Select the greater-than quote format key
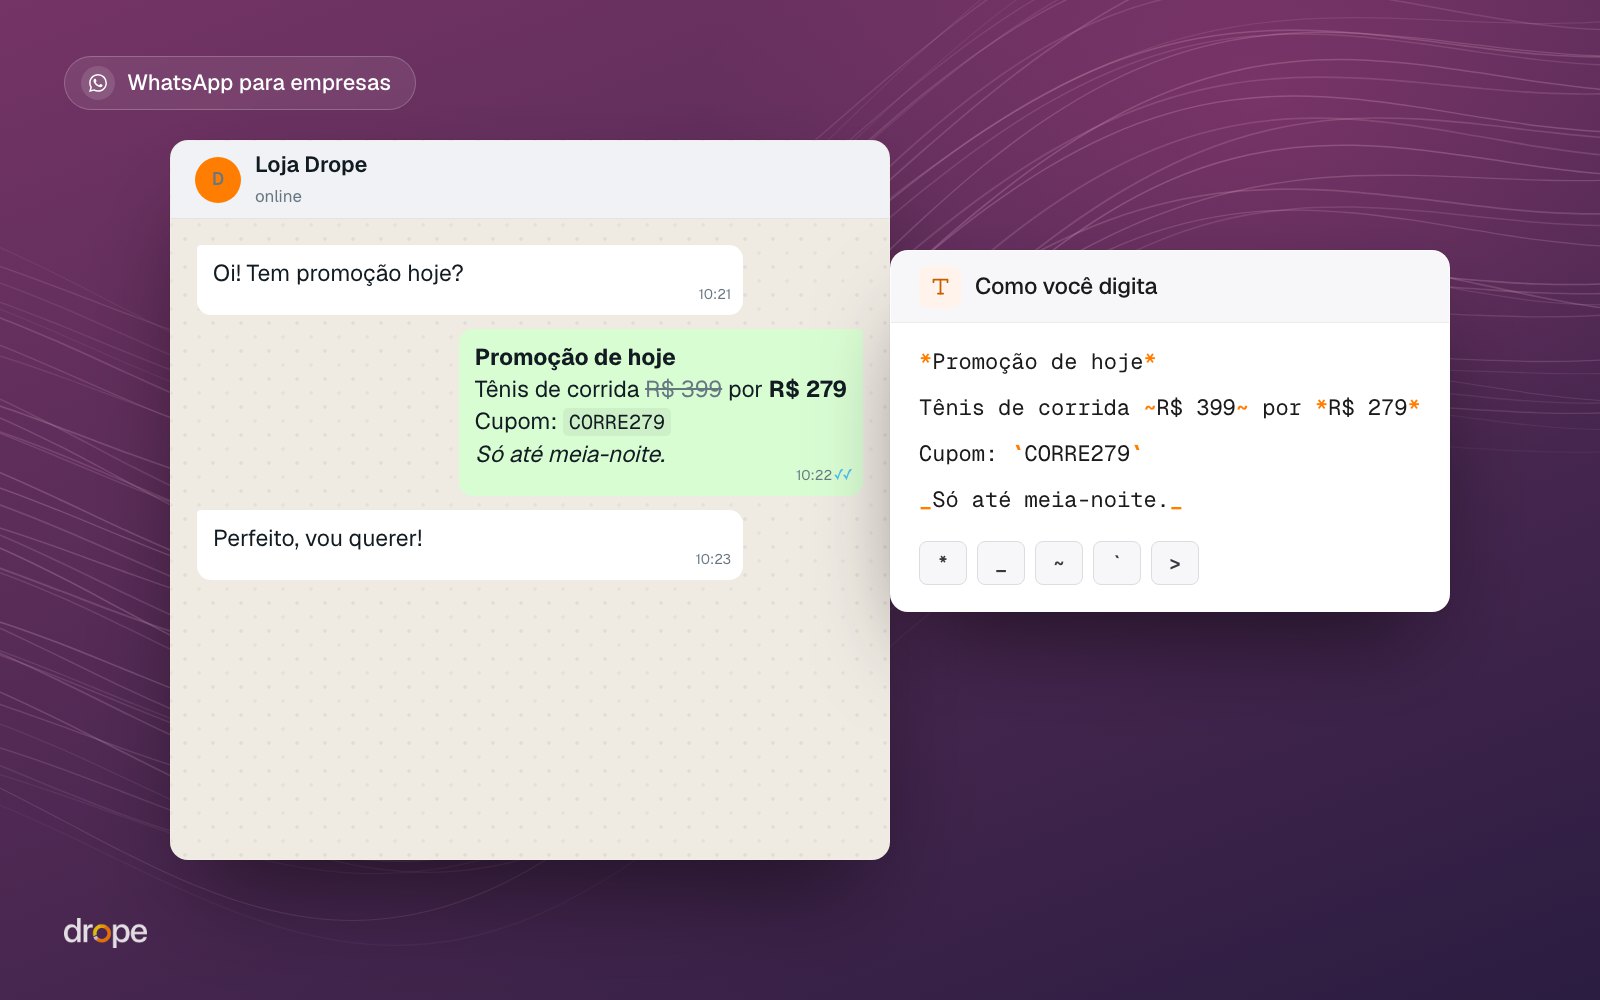 [1175, 563]
